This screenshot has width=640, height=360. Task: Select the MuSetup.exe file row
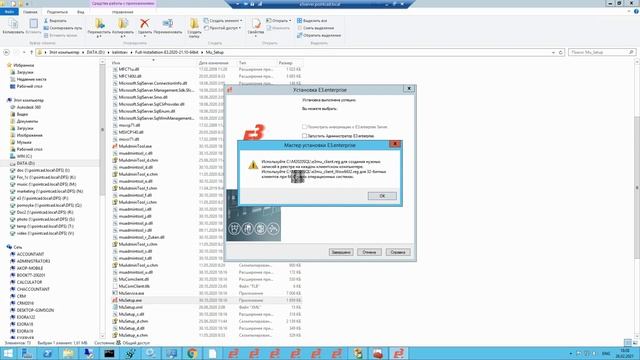pyautogui.click(x=206, y=300)
